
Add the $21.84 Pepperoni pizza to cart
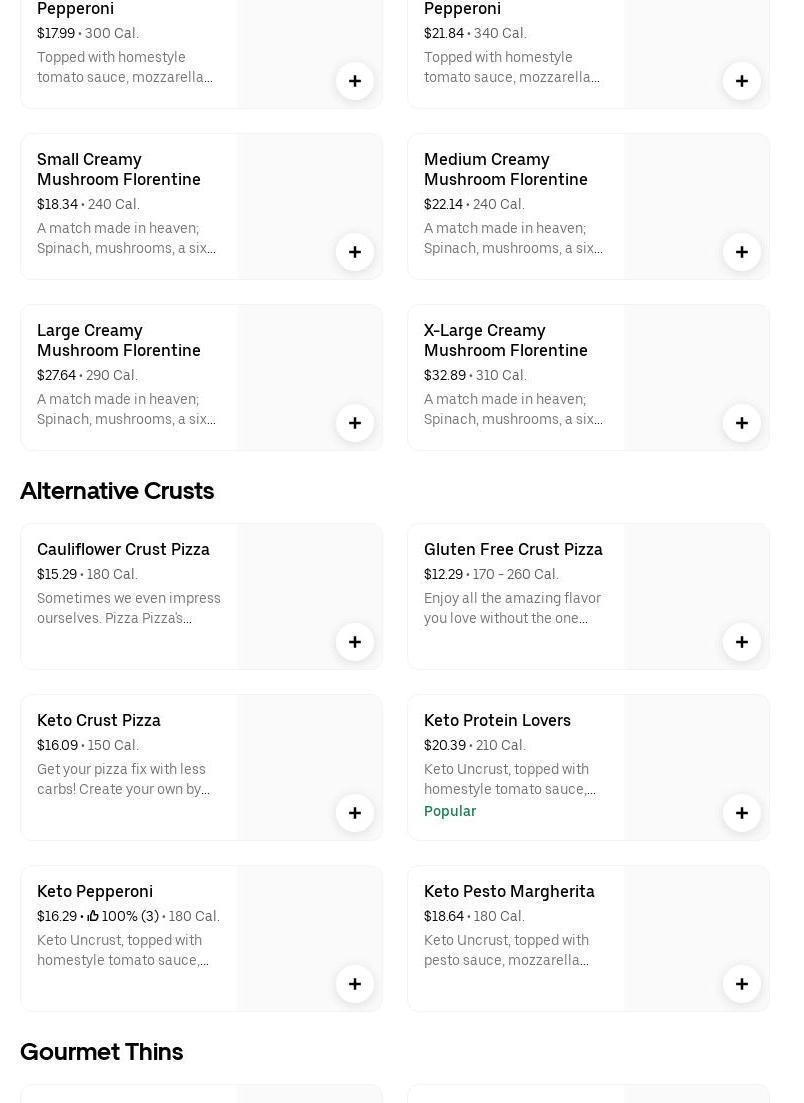(742, 81)
